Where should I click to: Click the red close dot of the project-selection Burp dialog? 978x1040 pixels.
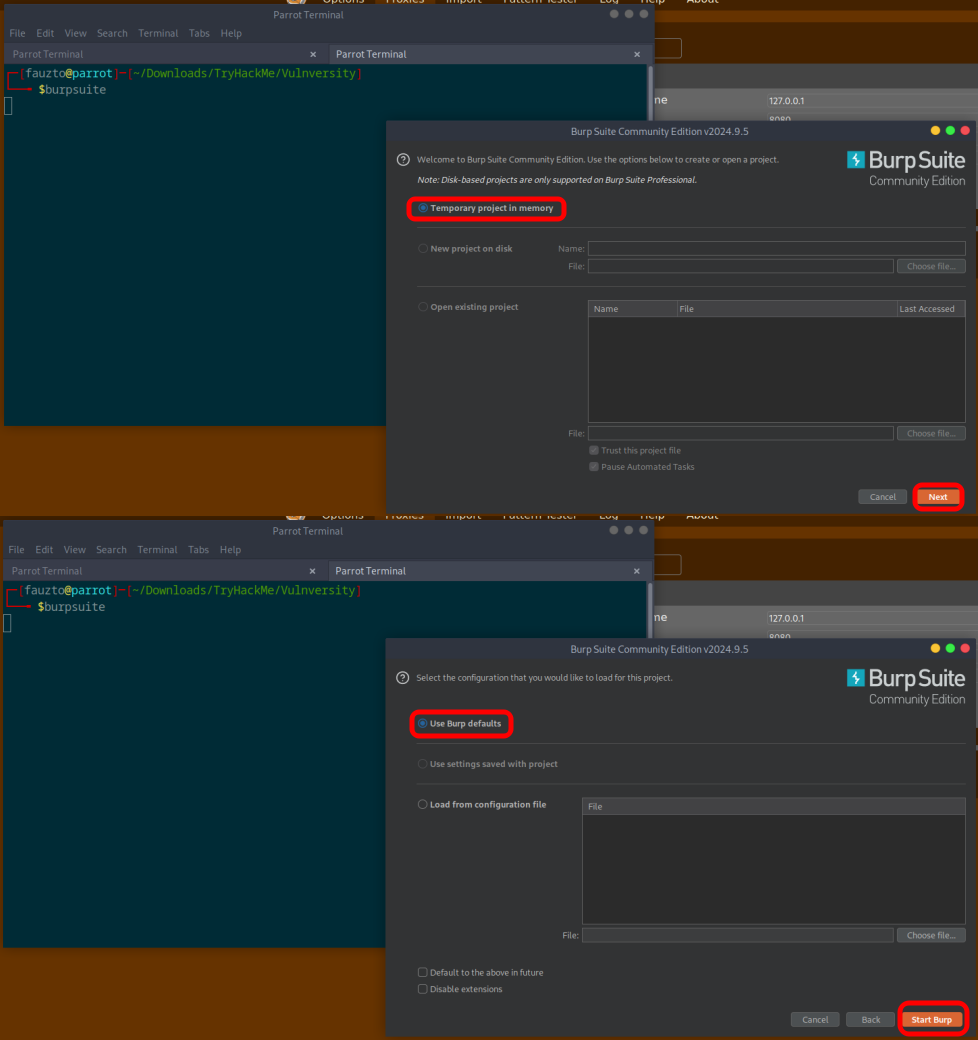[965, 131]
